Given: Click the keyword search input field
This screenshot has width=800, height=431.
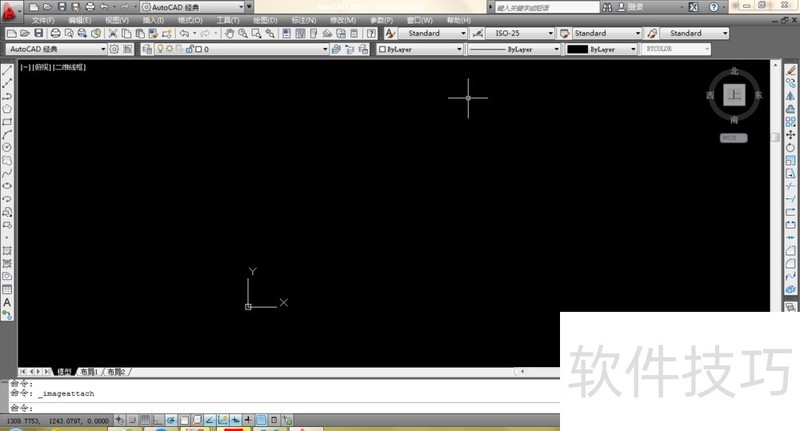Looking at the screenshot, I should click(x=546, y=8).
